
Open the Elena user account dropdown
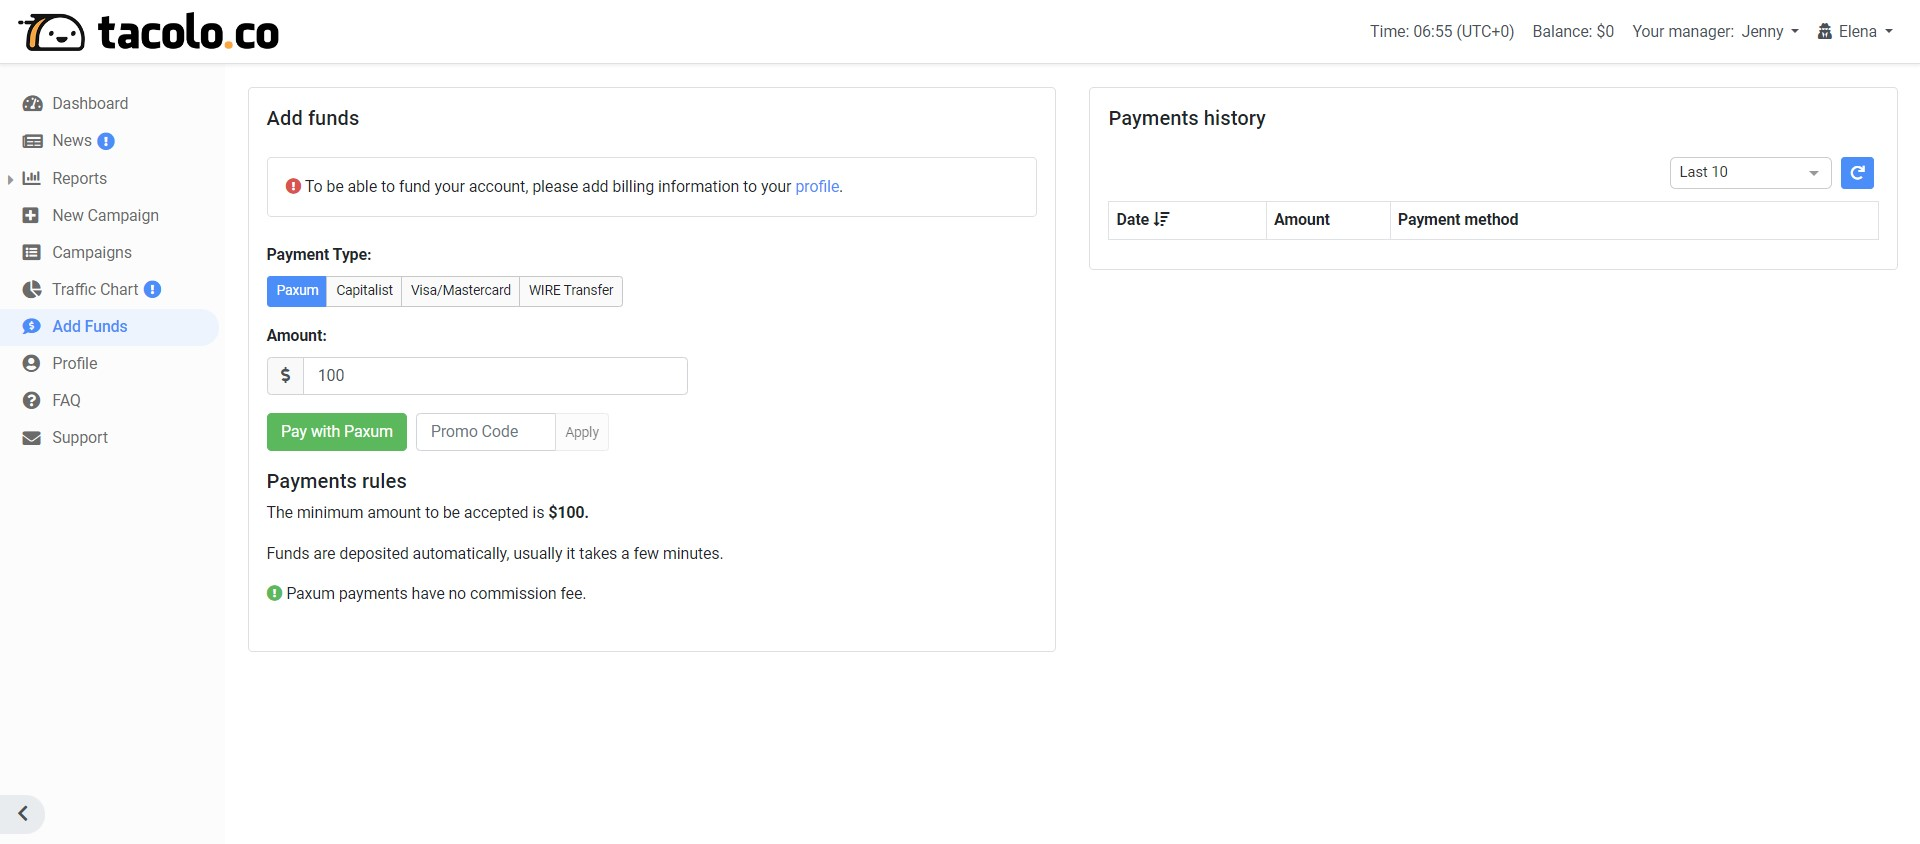(1855, 32)
